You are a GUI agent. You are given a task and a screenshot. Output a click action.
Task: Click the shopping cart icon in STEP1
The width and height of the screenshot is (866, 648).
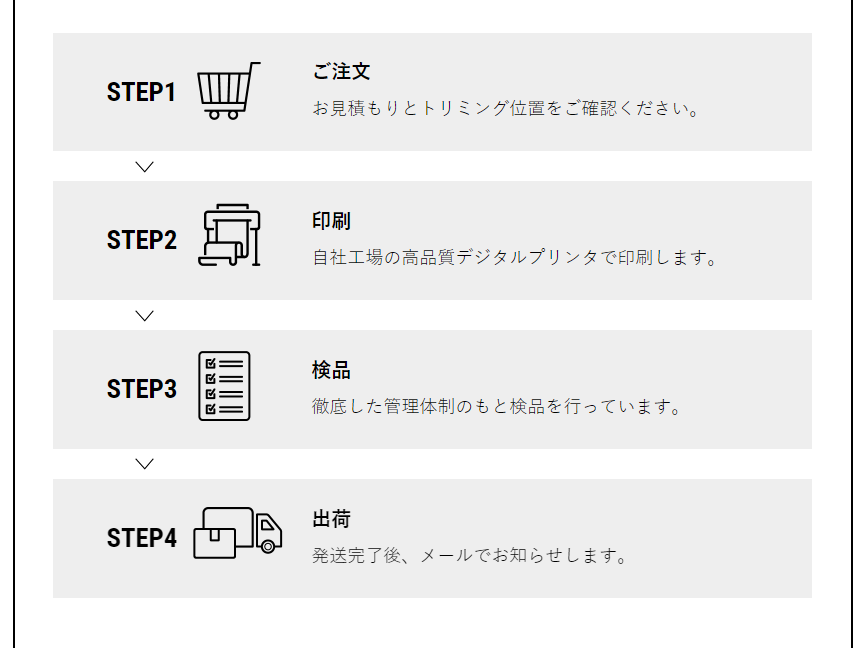point(228,91)
